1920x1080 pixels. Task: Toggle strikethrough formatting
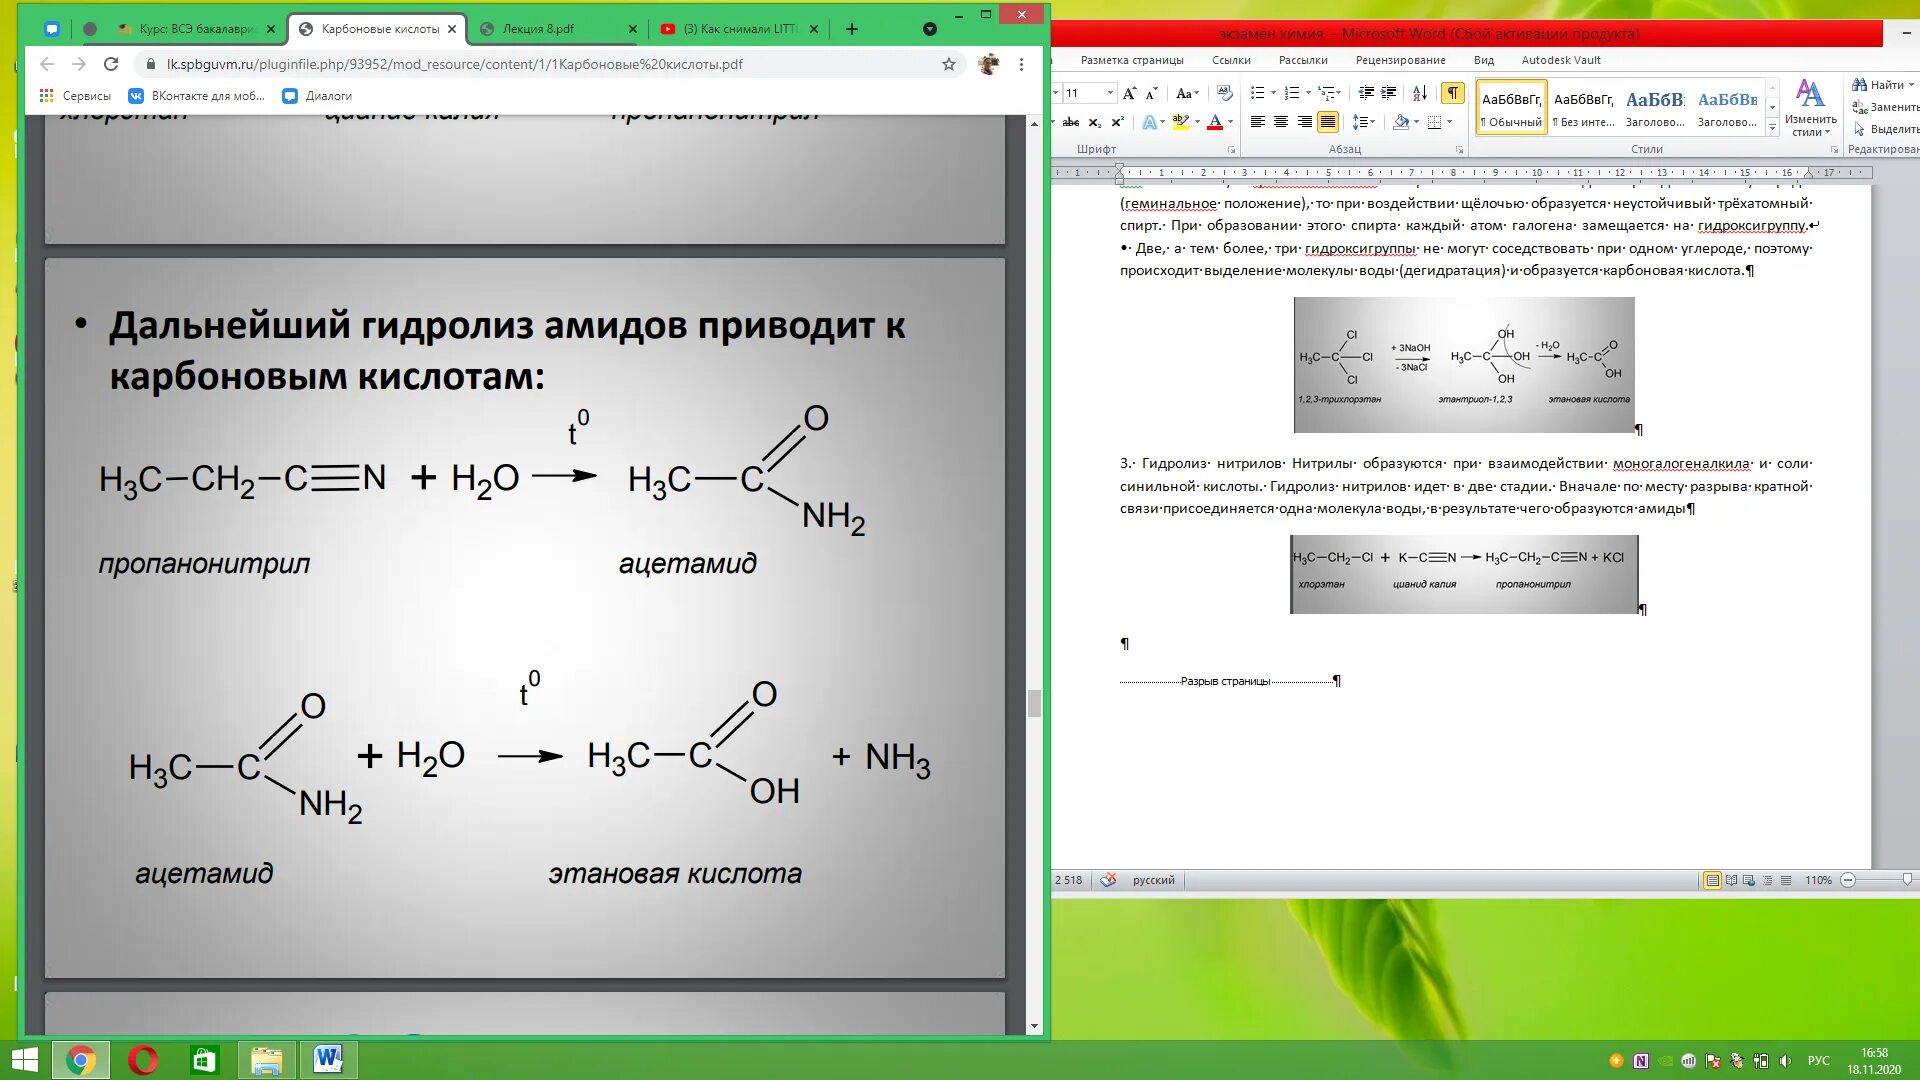(1071, 122)
